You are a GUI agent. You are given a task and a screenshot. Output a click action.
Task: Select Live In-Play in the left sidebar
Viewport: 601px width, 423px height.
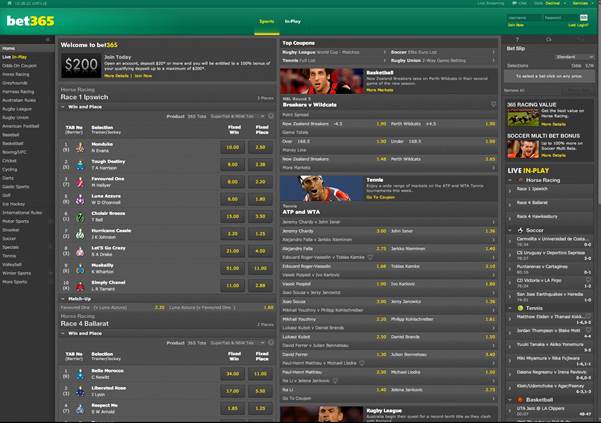tap(27, 57)
